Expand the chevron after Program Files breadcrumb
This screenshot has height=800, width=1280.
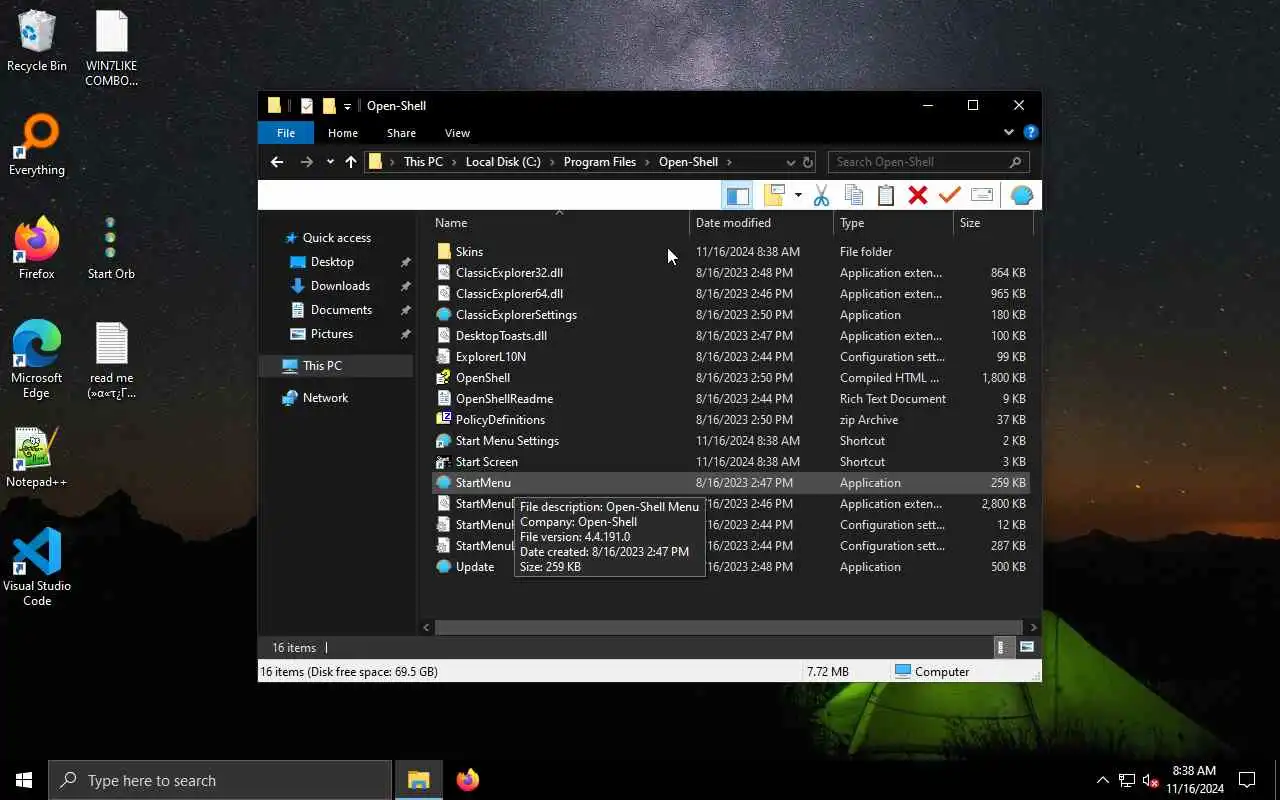pyautogui.click(x=647, y=162)
